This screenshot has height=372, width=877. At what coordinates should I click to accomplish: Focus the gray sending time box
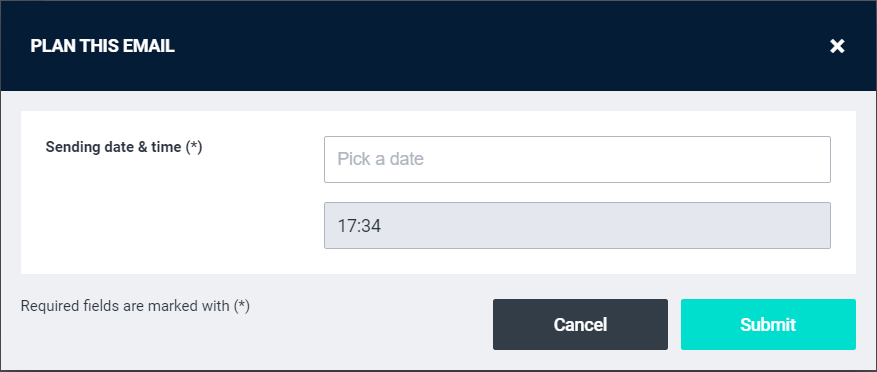(x=577, y=225)
